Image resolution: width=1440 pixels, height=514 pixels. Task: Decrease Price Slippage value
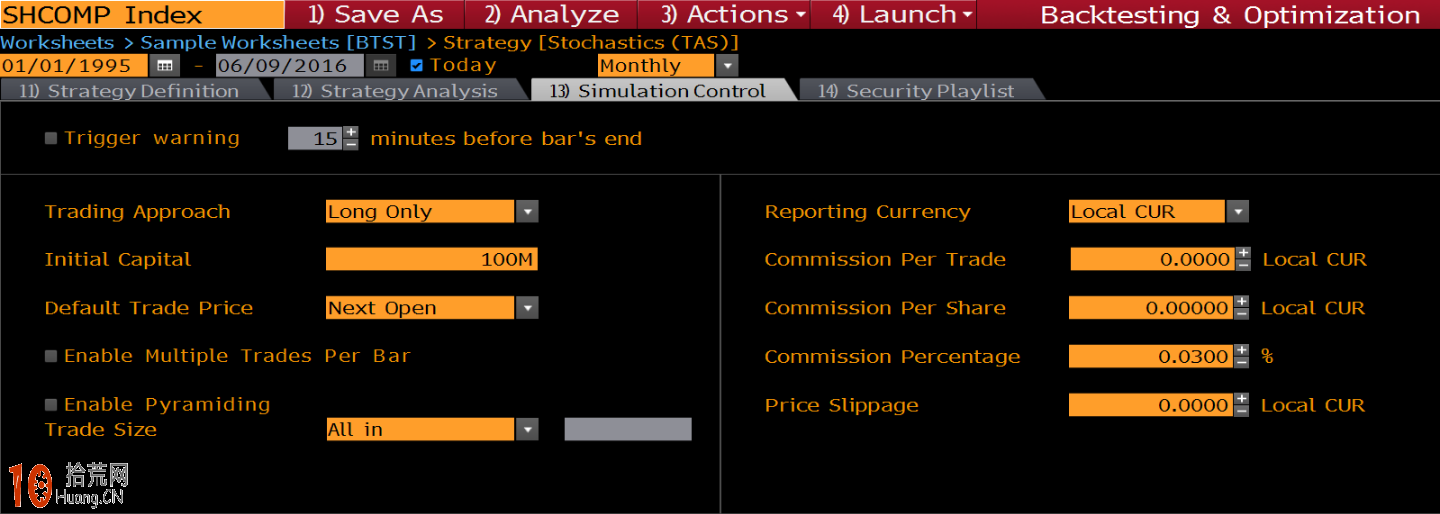pyautogui.click(x=1241, y=411)
